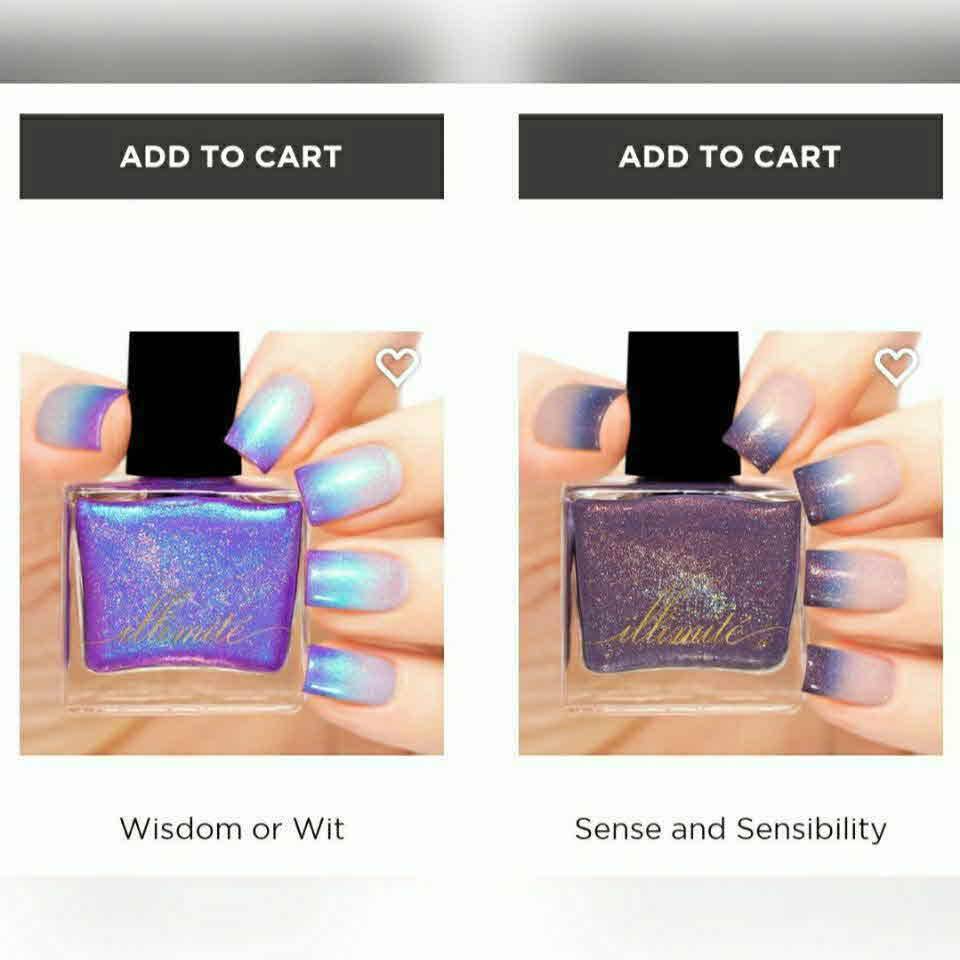Add Wisdom or Wit polish to cart

click(x=231, y=156)
